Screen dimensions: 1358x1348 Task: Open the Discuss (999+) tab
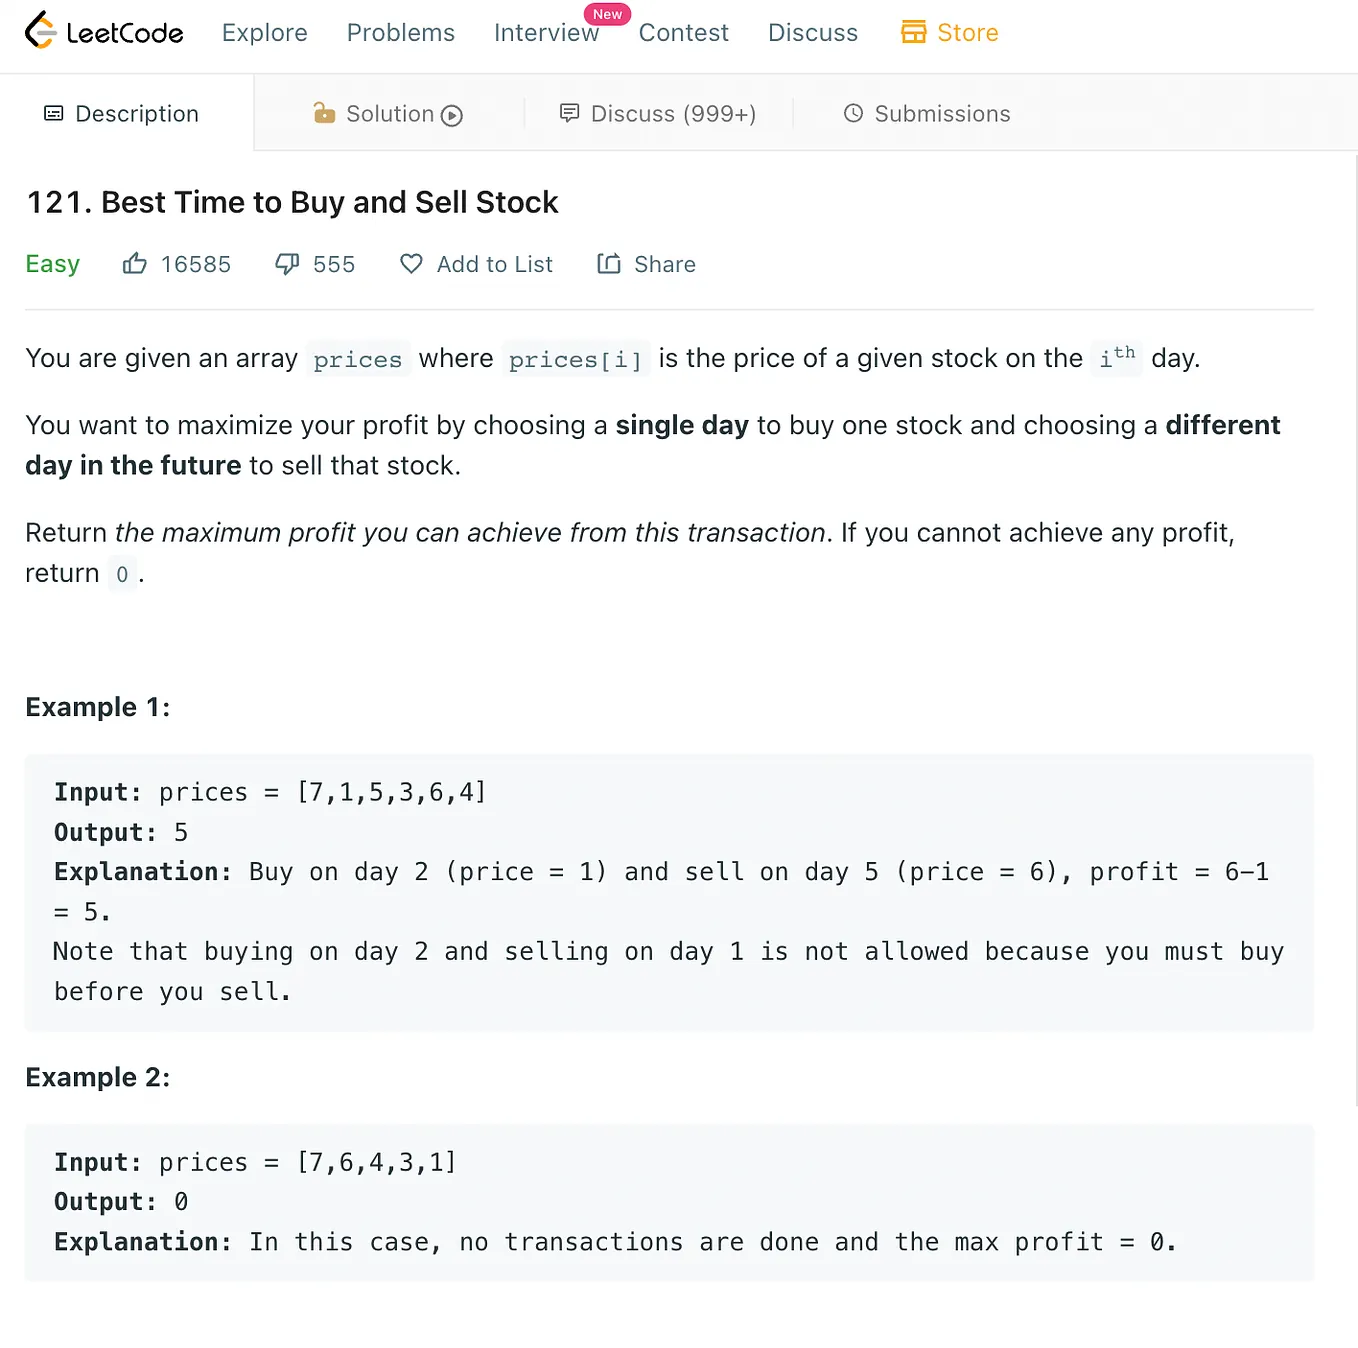658,114
